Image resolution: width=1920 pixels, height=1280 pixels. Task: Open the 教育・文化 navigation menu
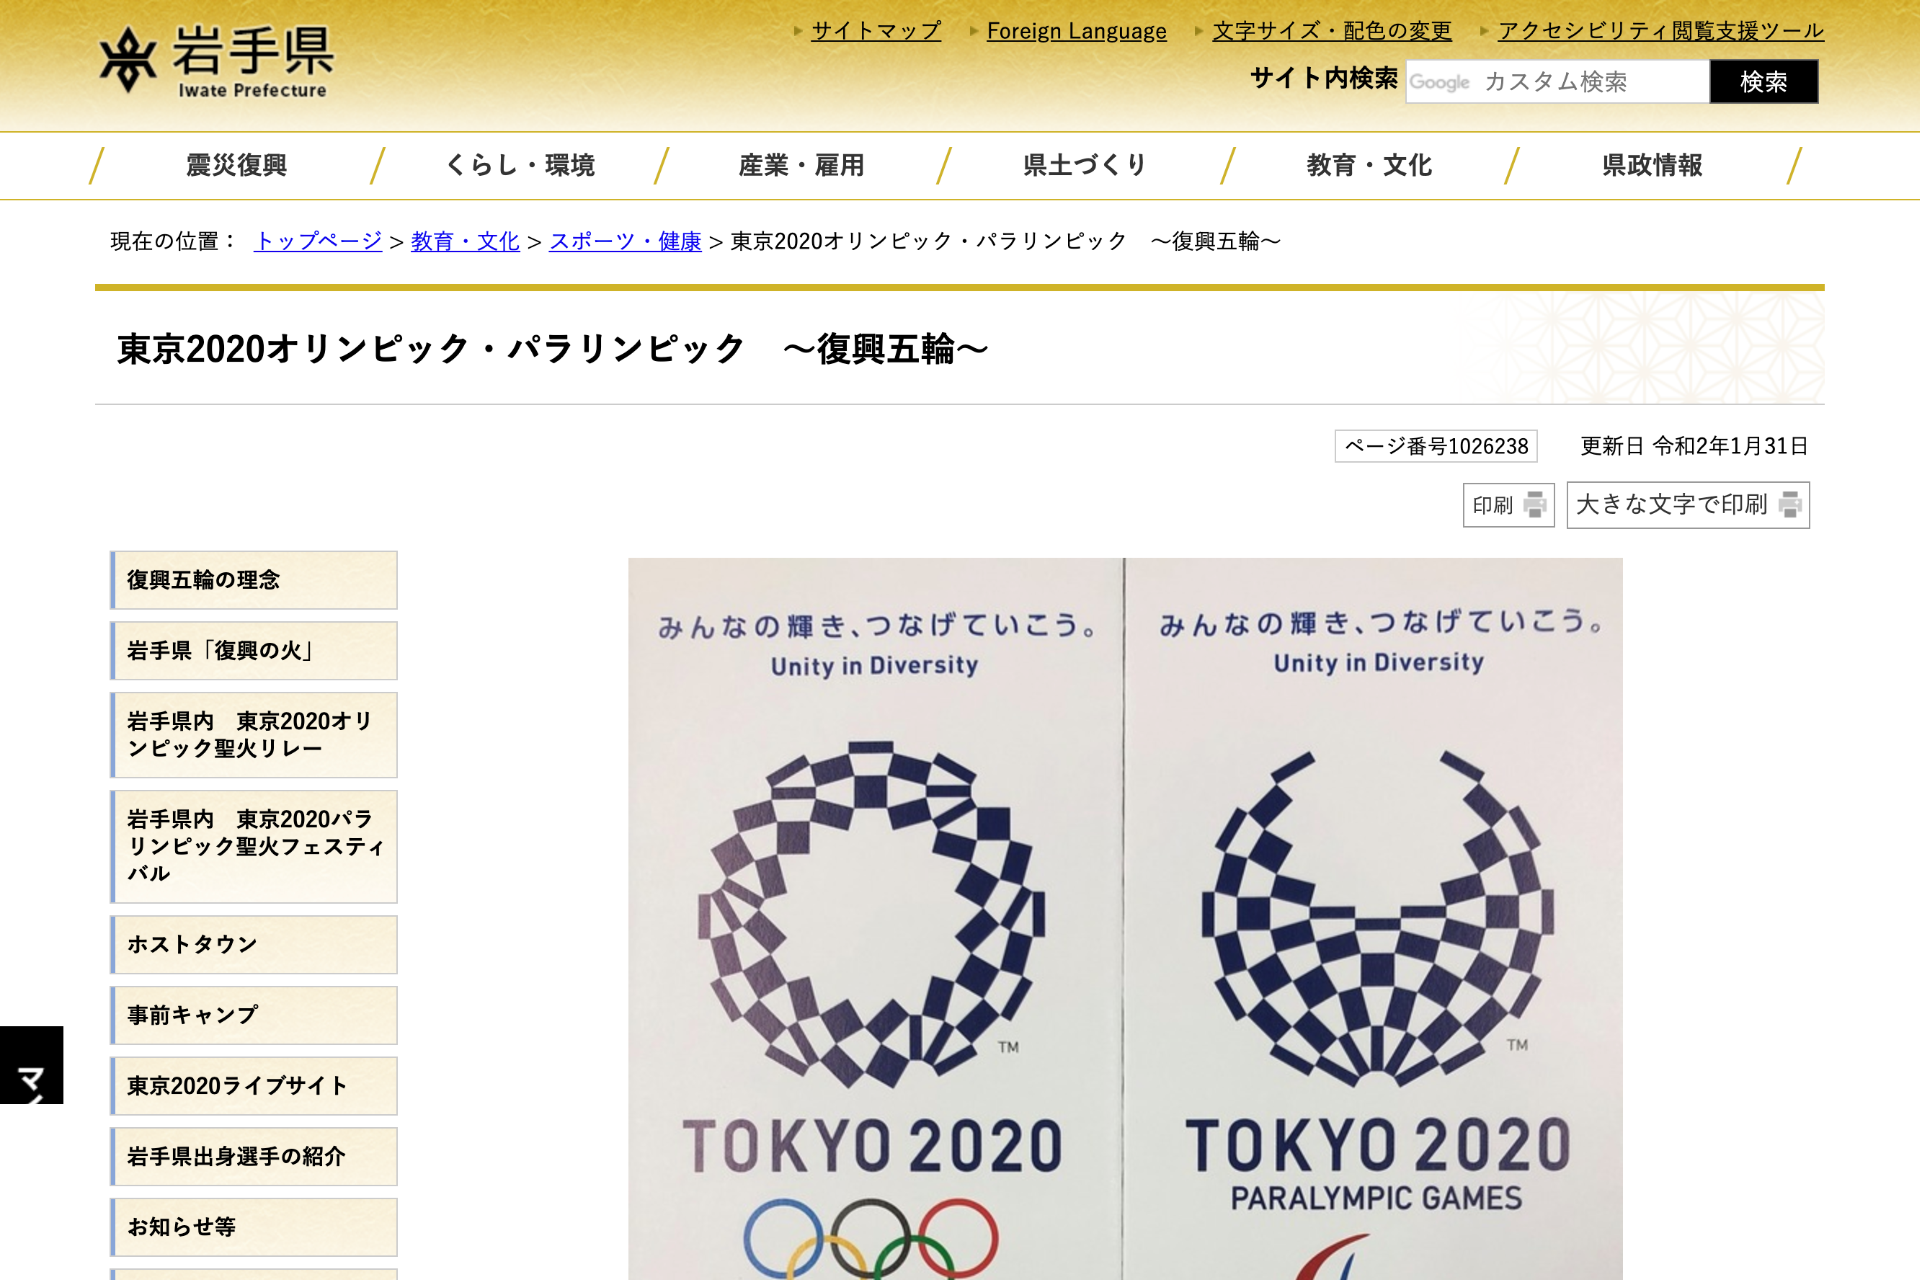coord(1369,165)
